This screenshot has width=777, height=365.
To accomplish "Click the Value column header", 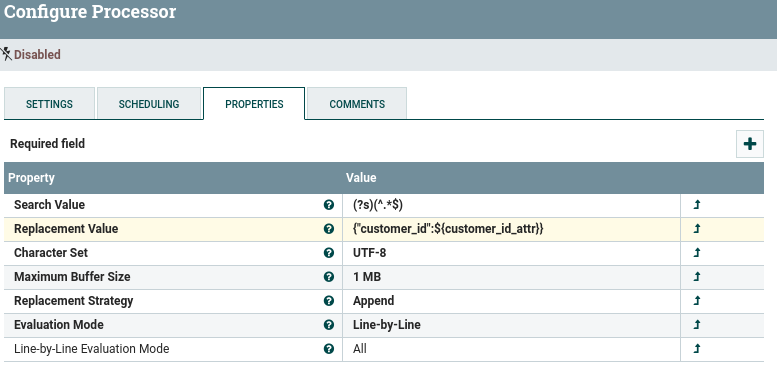I will point(361,178).
